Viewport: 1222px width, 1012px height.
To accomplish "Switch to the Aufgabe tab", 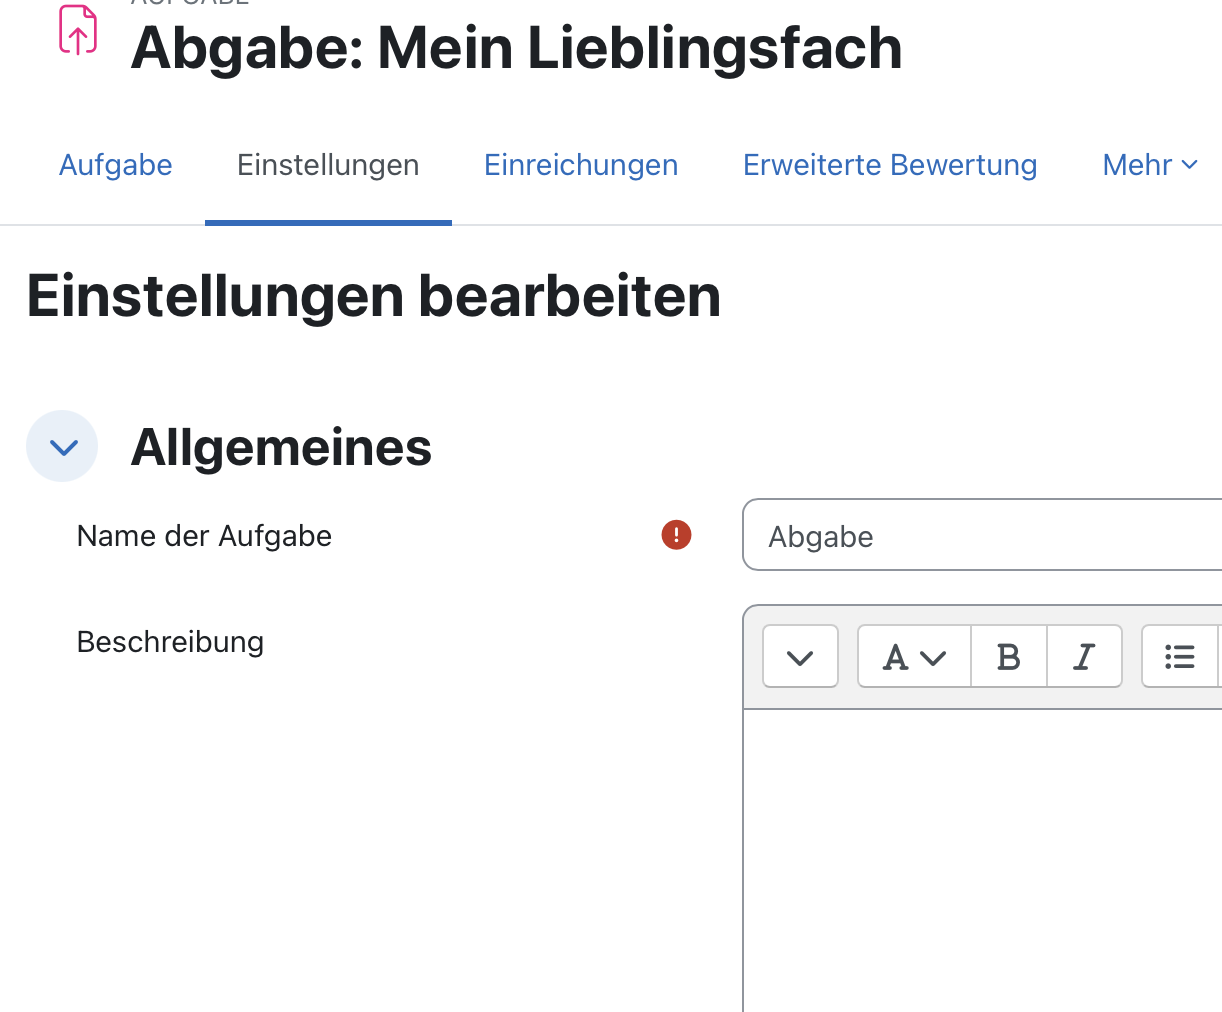I will (116, 165).
